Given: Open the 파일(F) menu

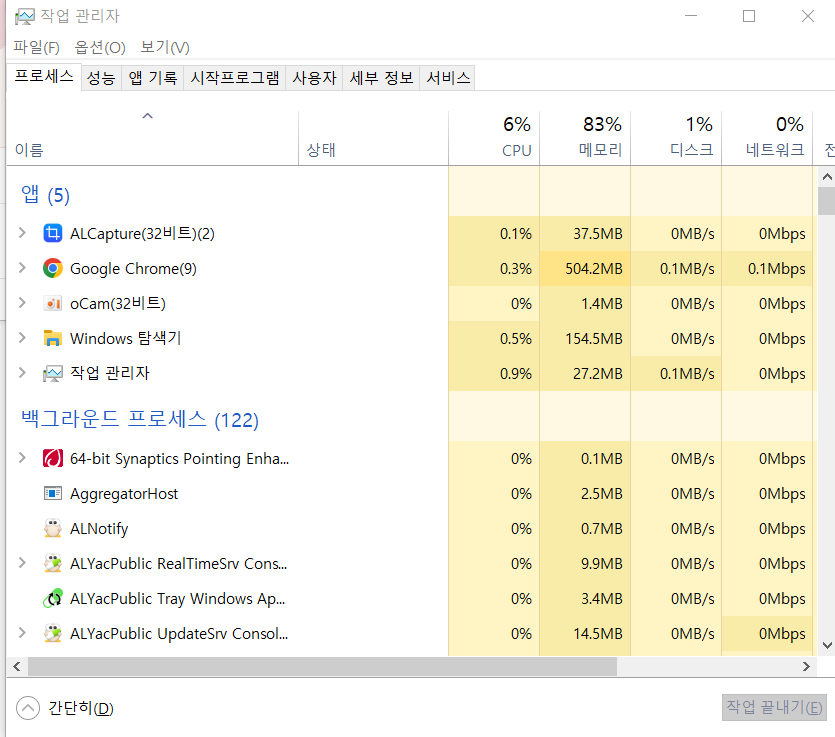Looking at the screenshot, I should point(36,47).
